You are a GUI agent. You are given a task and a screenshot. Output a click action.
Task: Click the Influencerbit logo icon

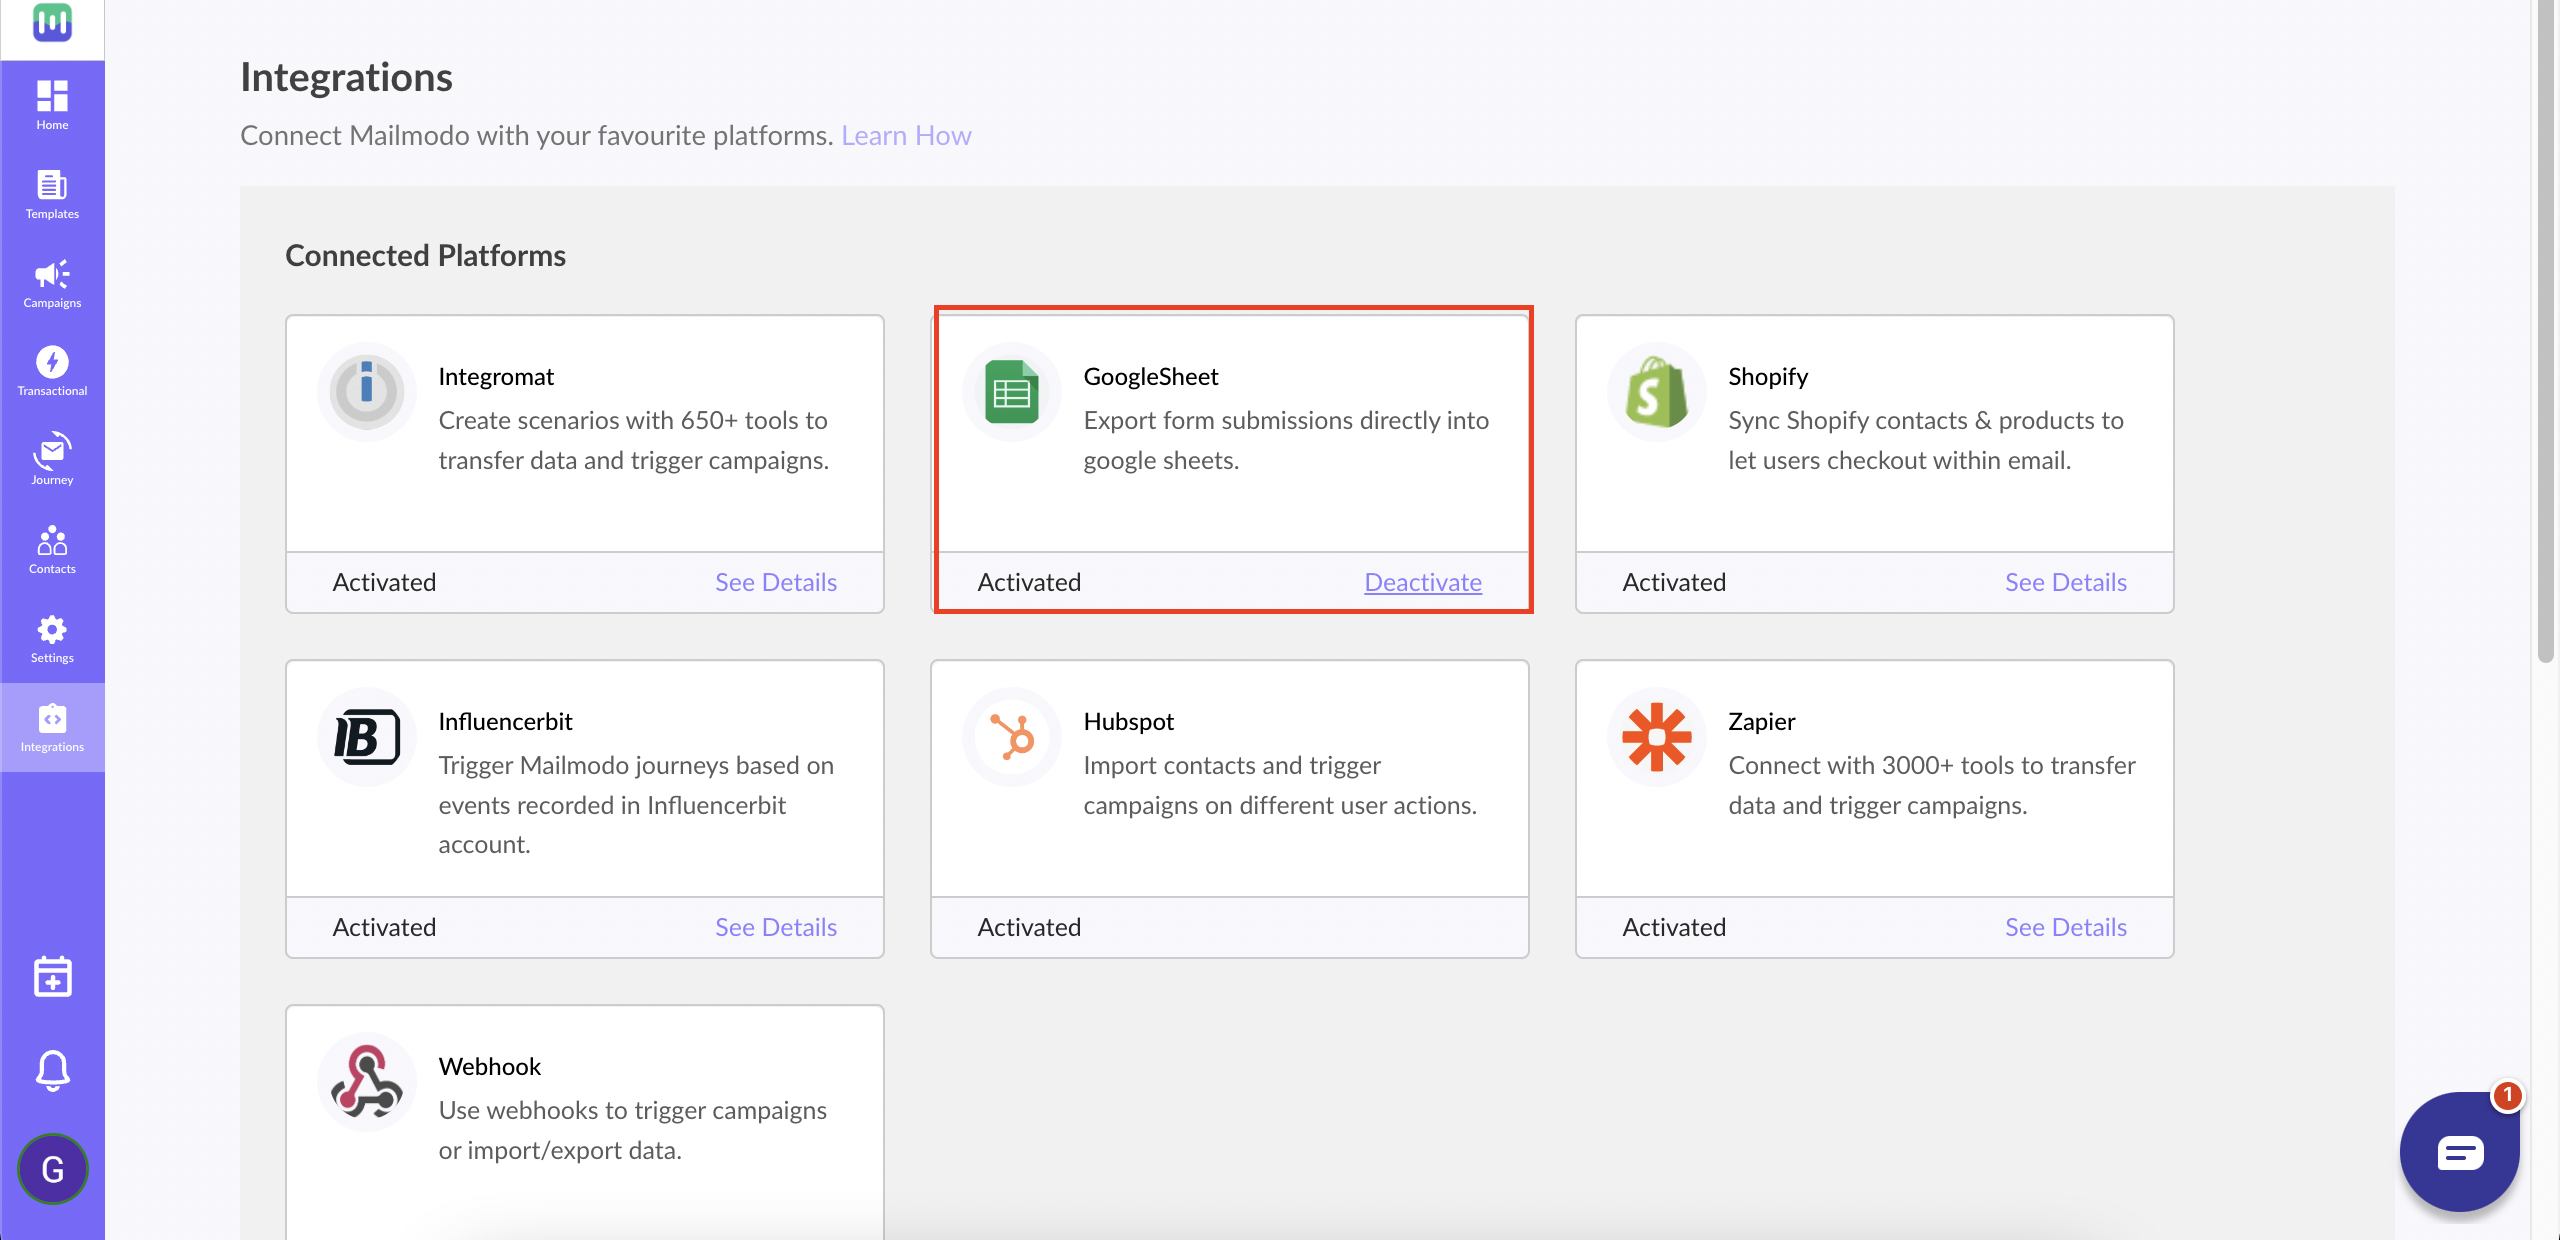[367, 737]
